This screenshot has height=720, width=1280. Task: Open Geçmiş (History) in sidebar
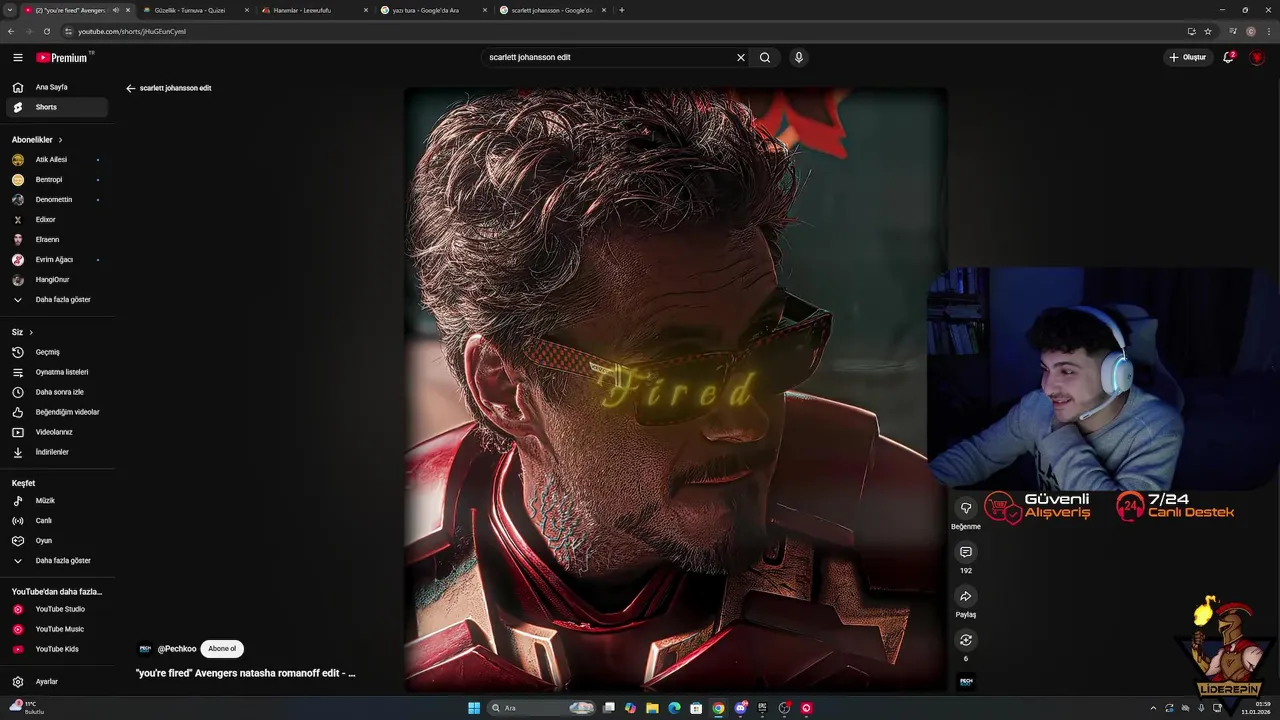click(57, 352)
